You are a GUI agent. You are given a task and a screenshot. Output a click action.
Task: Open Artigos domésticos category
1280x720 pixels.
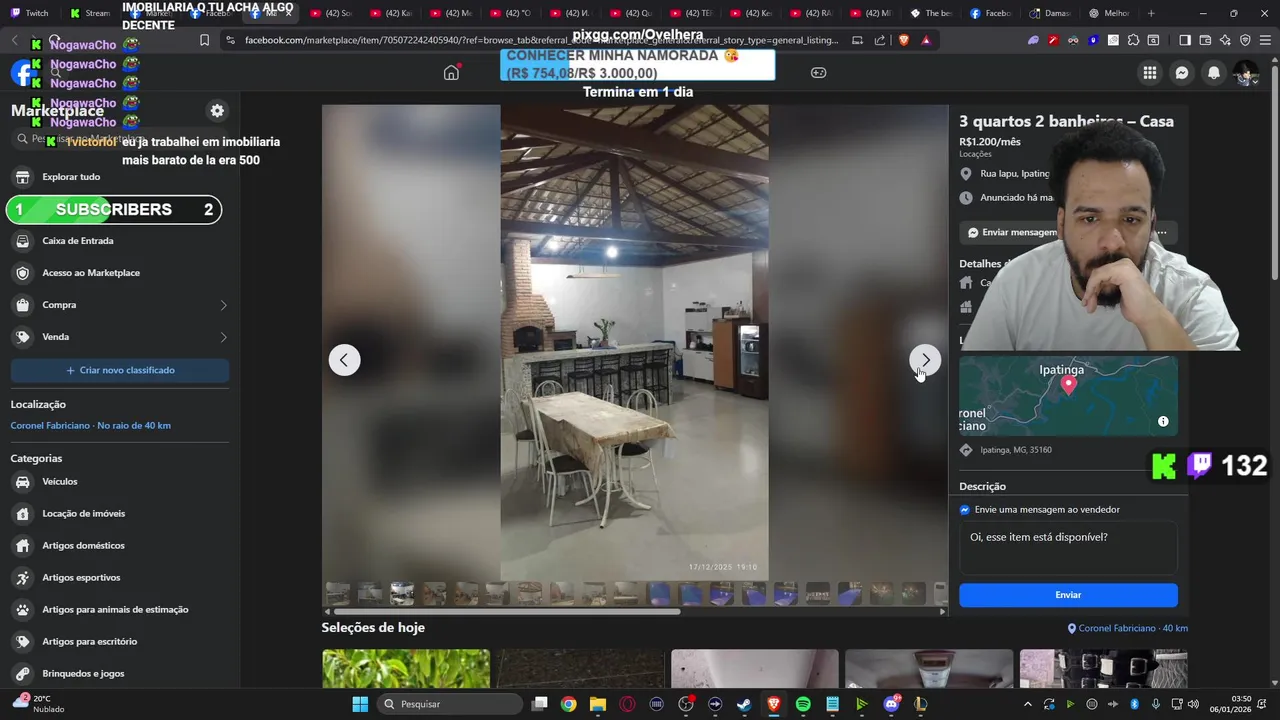[119, 546]
